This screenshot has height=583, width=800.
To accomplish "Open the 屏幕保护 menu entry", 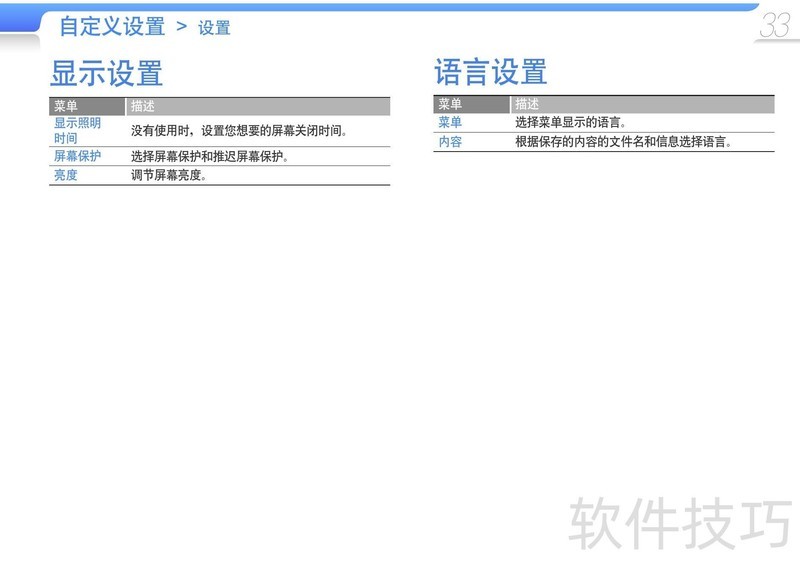I will point(77,157).
